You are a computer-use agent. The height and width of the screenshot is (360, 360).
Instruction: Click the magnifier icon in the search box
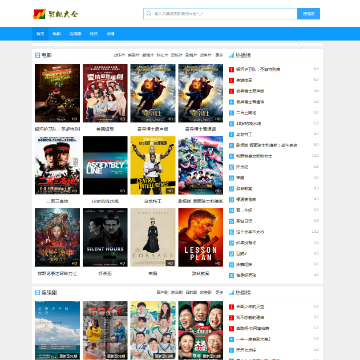[149, 14]
